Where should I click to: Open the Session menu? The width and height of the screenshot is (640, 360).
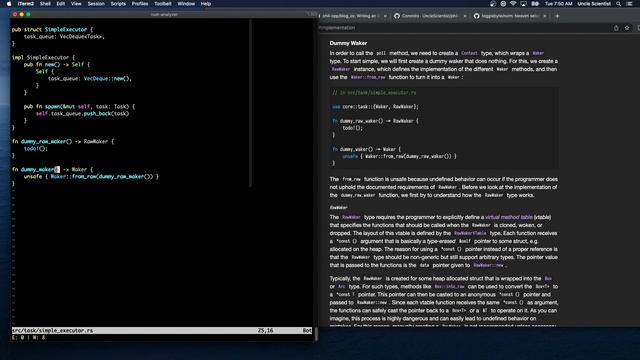(96, 4)
